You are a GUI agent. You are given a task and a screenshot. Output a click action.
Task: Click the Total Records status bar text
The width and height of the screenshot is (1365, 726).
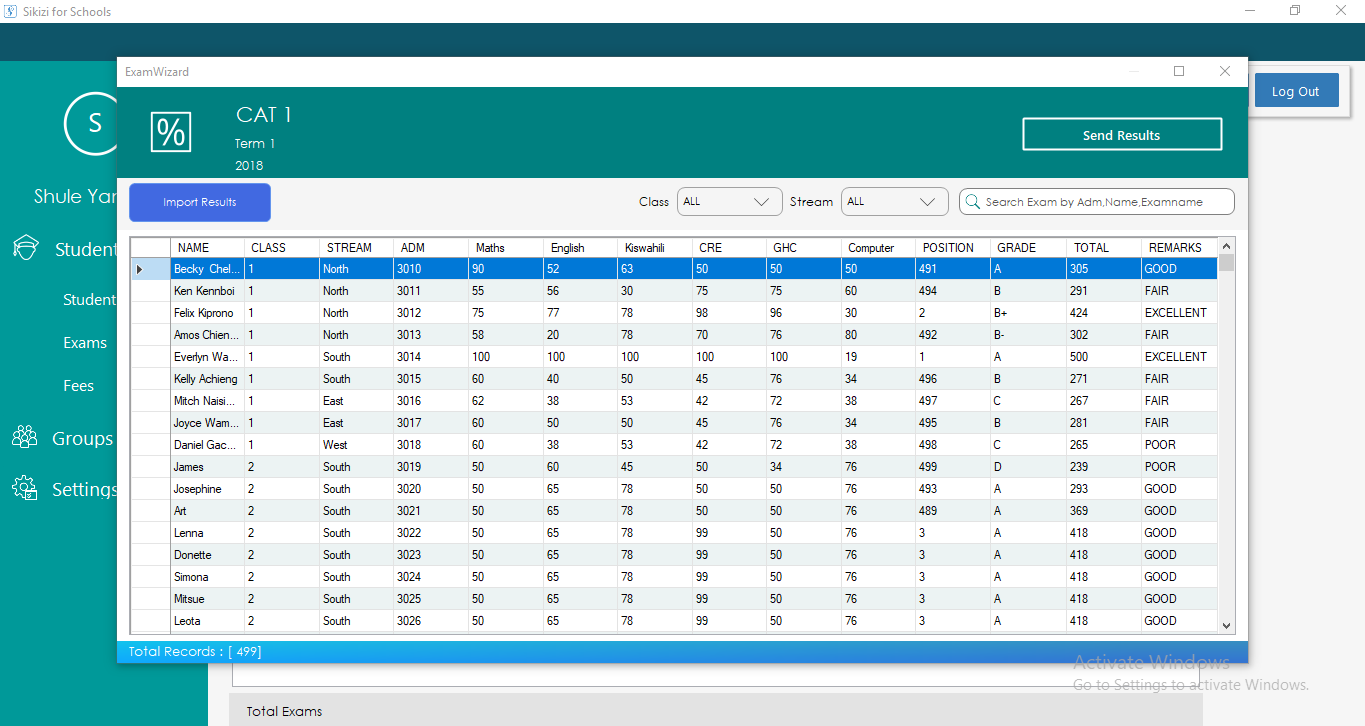pyautogui.click(x=195, y=652)
